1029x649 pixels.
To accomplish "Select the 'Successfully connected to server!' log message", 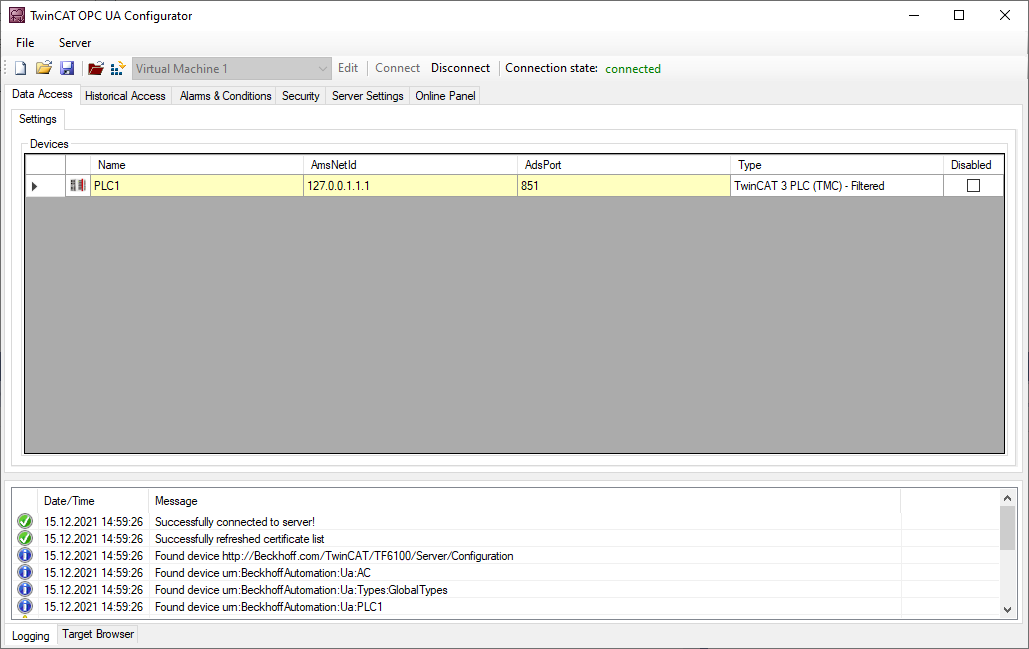I will point(235,522).
